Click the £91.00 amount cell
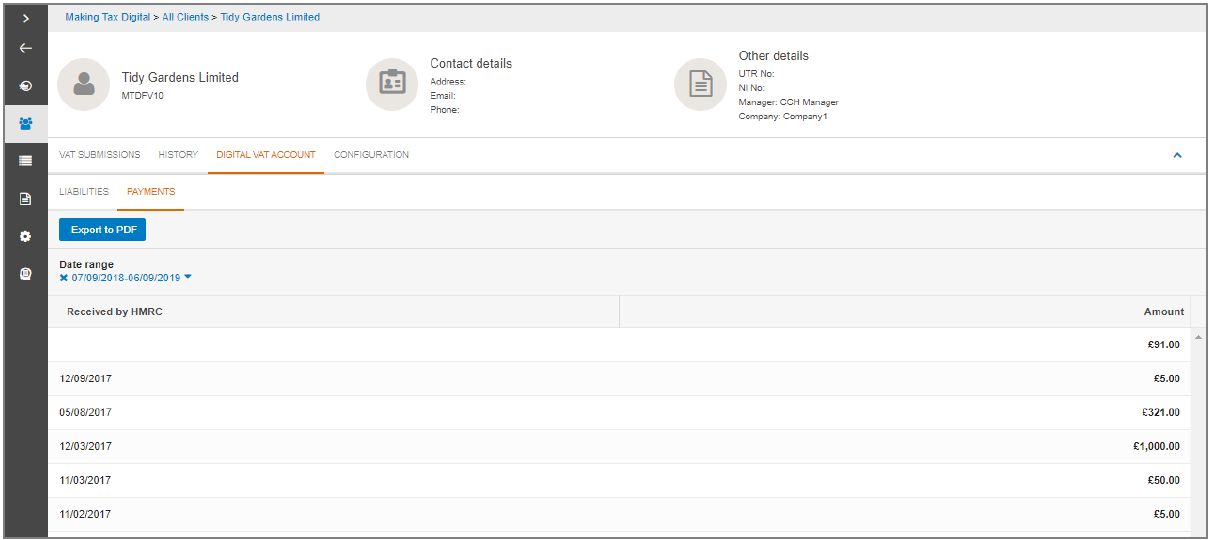 coord(1164,345)
